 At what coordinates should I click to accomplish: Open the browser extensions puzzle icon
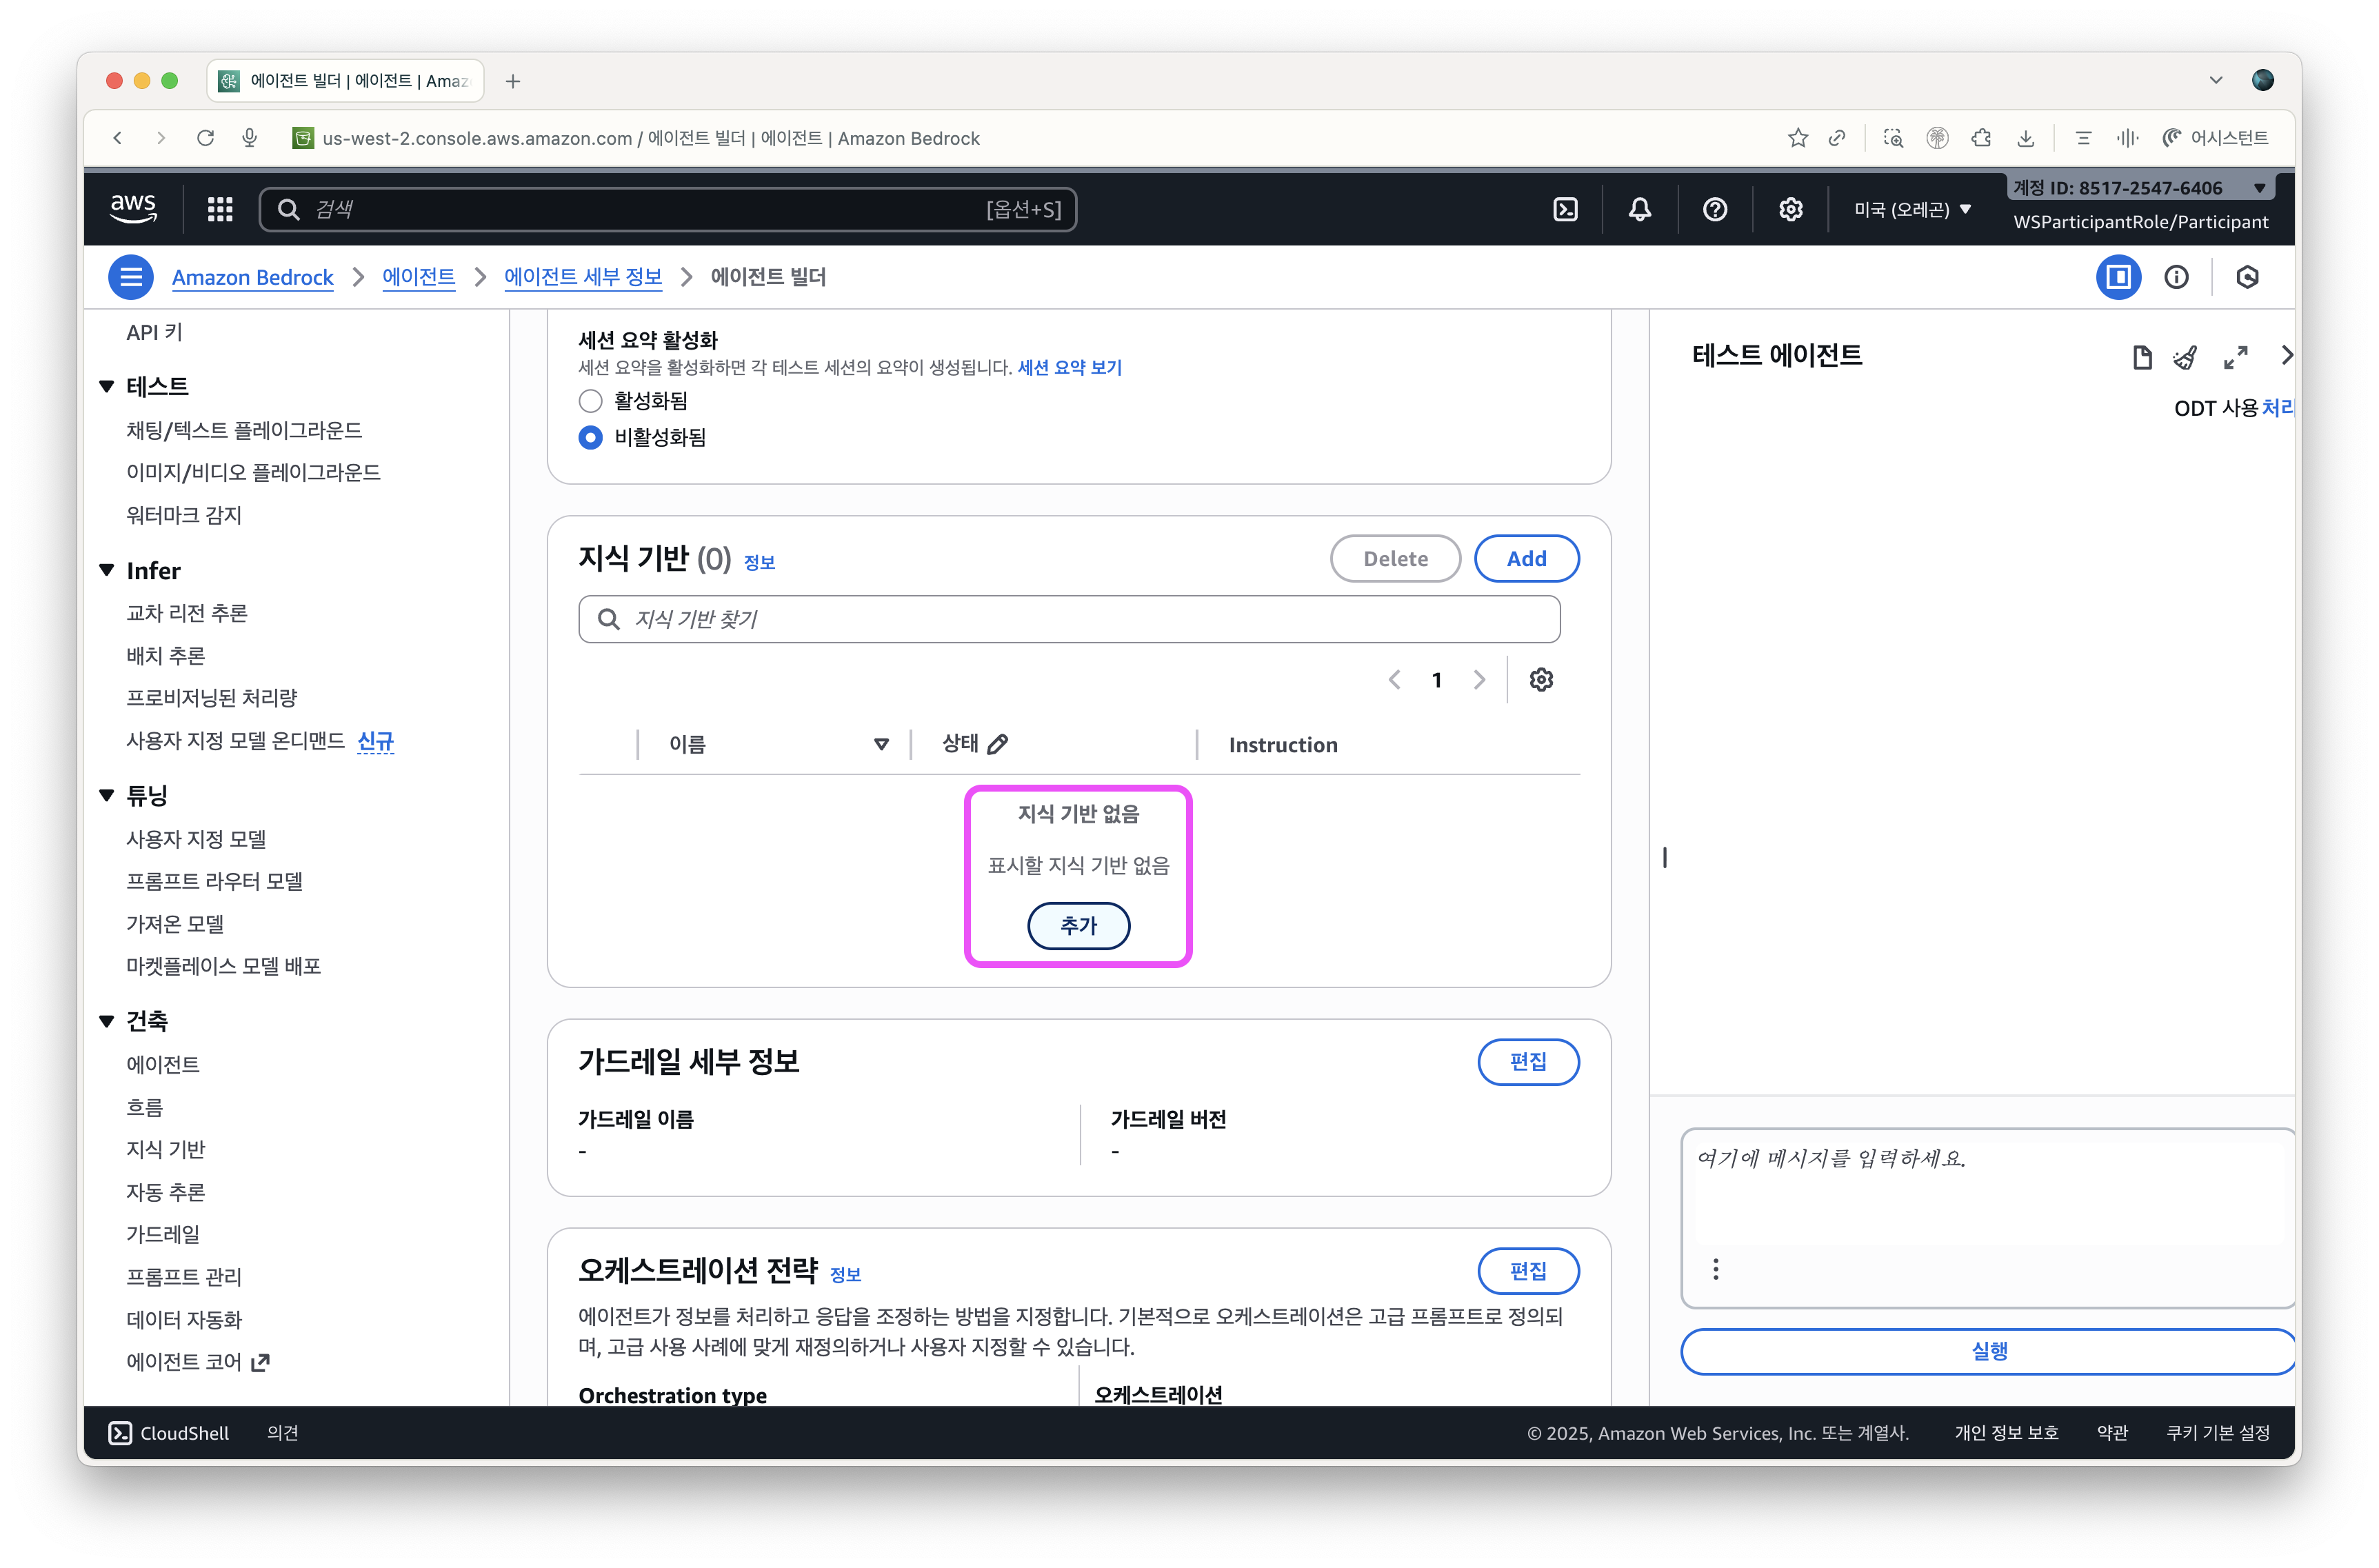[x=1981, y=138]
